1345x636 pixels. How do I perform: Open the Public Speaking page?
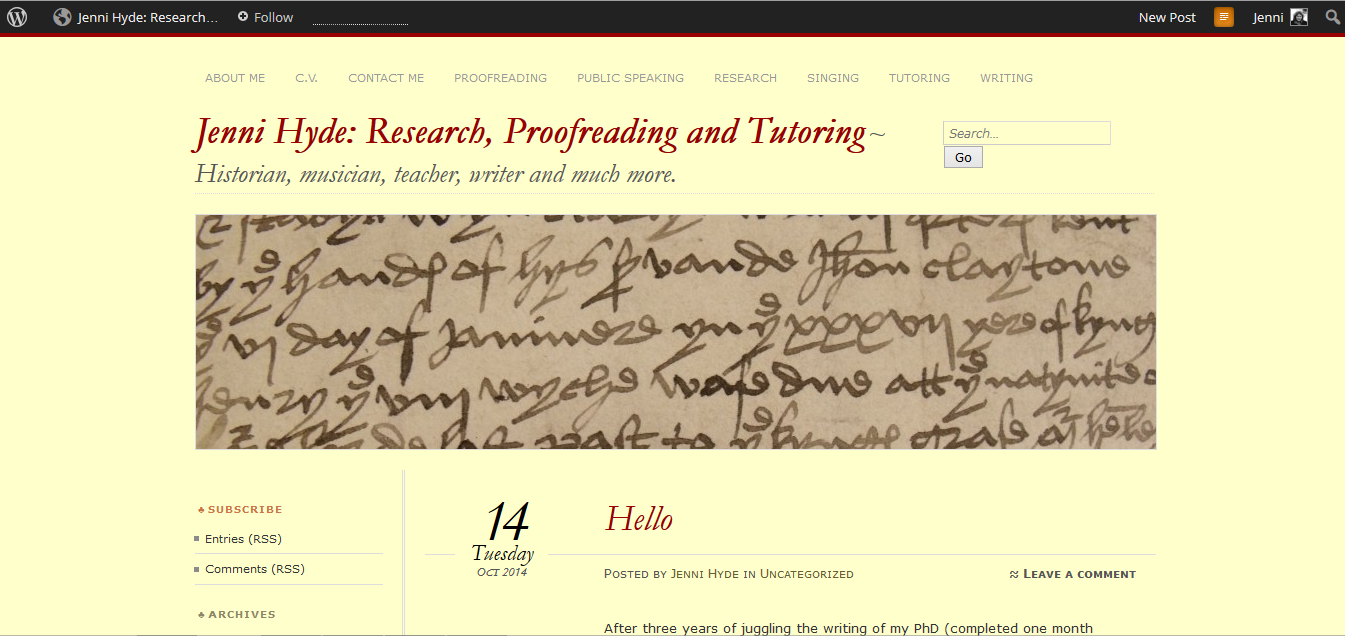tap(630, 78)
